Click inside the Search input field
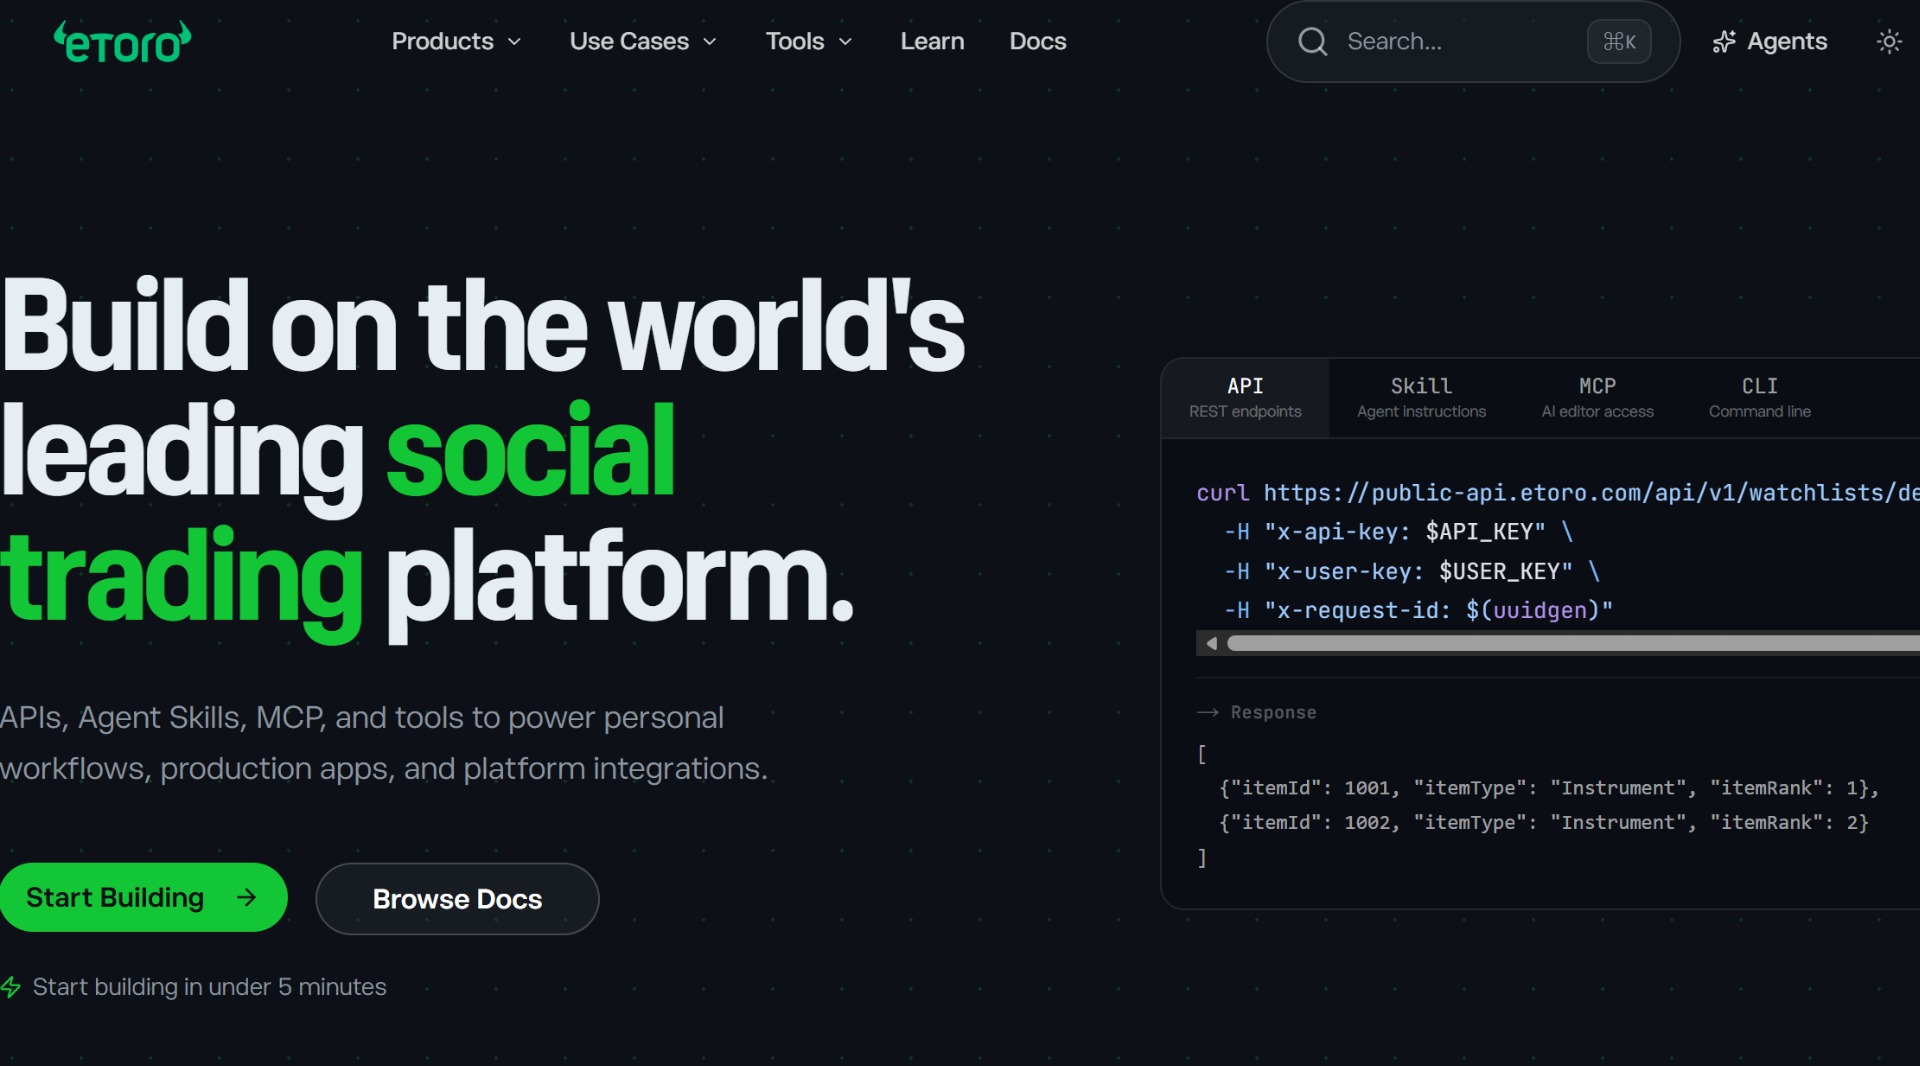This screenshot has width=1920, height=1066. [1450, 41]
